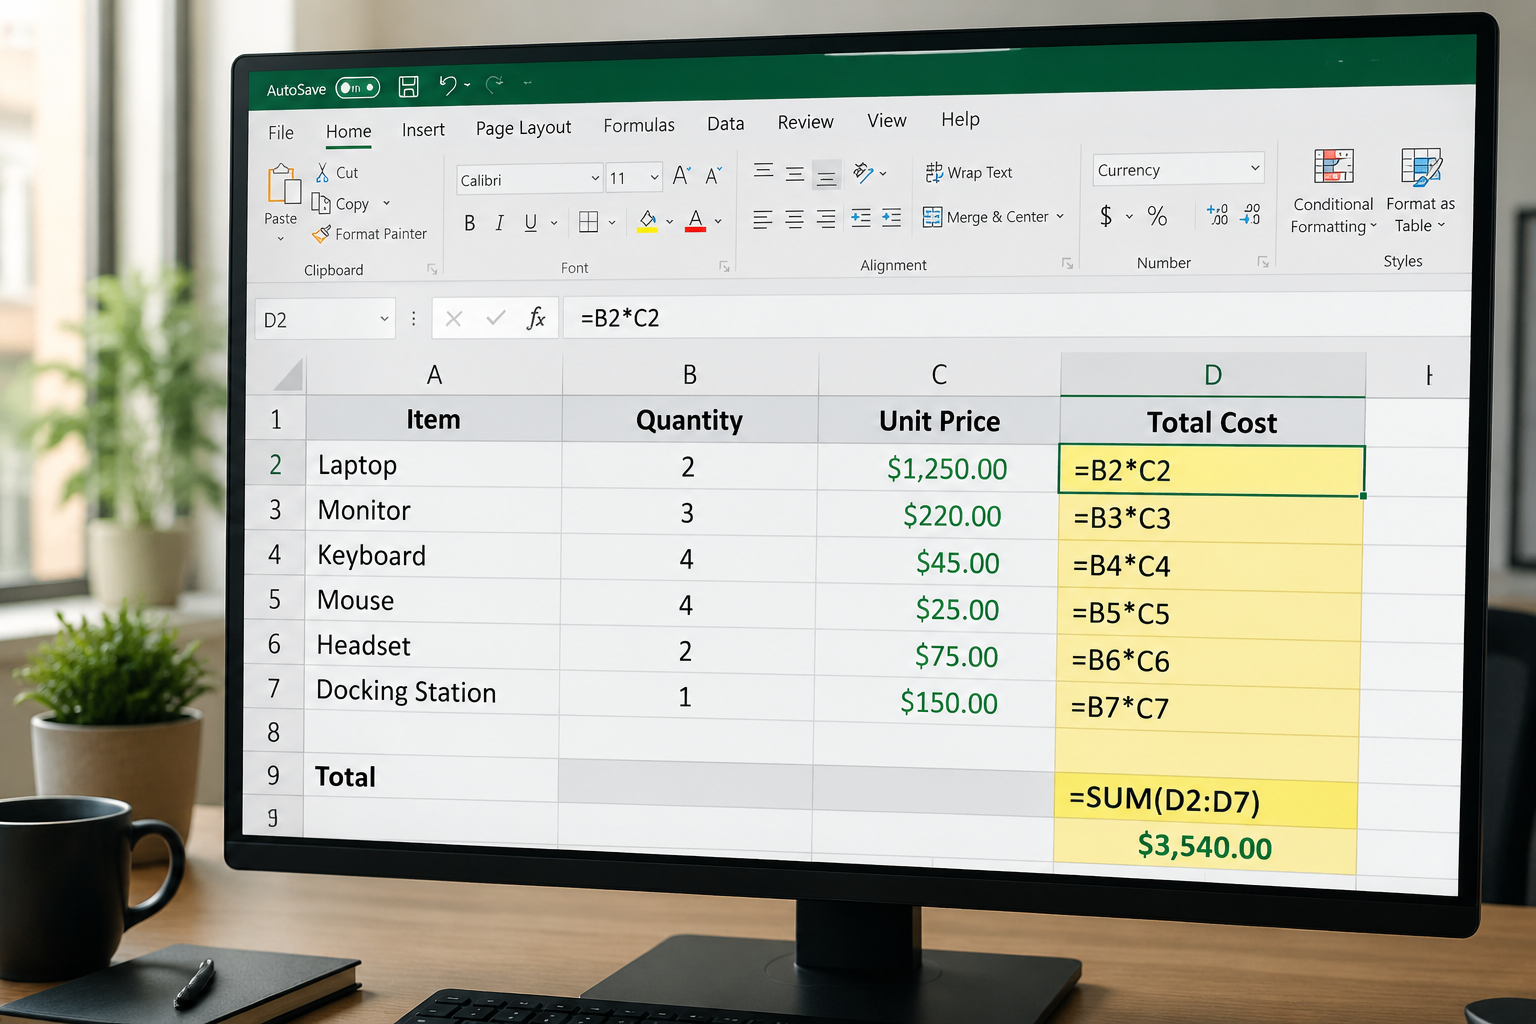Select the cell containing =SUM(D2:D7)
This screenshot has height=1024, width=1536.
pyautogui.click(x=1205, y=800)
